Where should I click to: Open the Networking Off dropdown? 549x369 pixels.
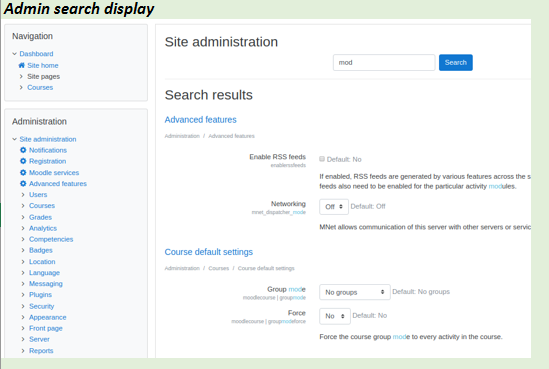pos(334,207)
